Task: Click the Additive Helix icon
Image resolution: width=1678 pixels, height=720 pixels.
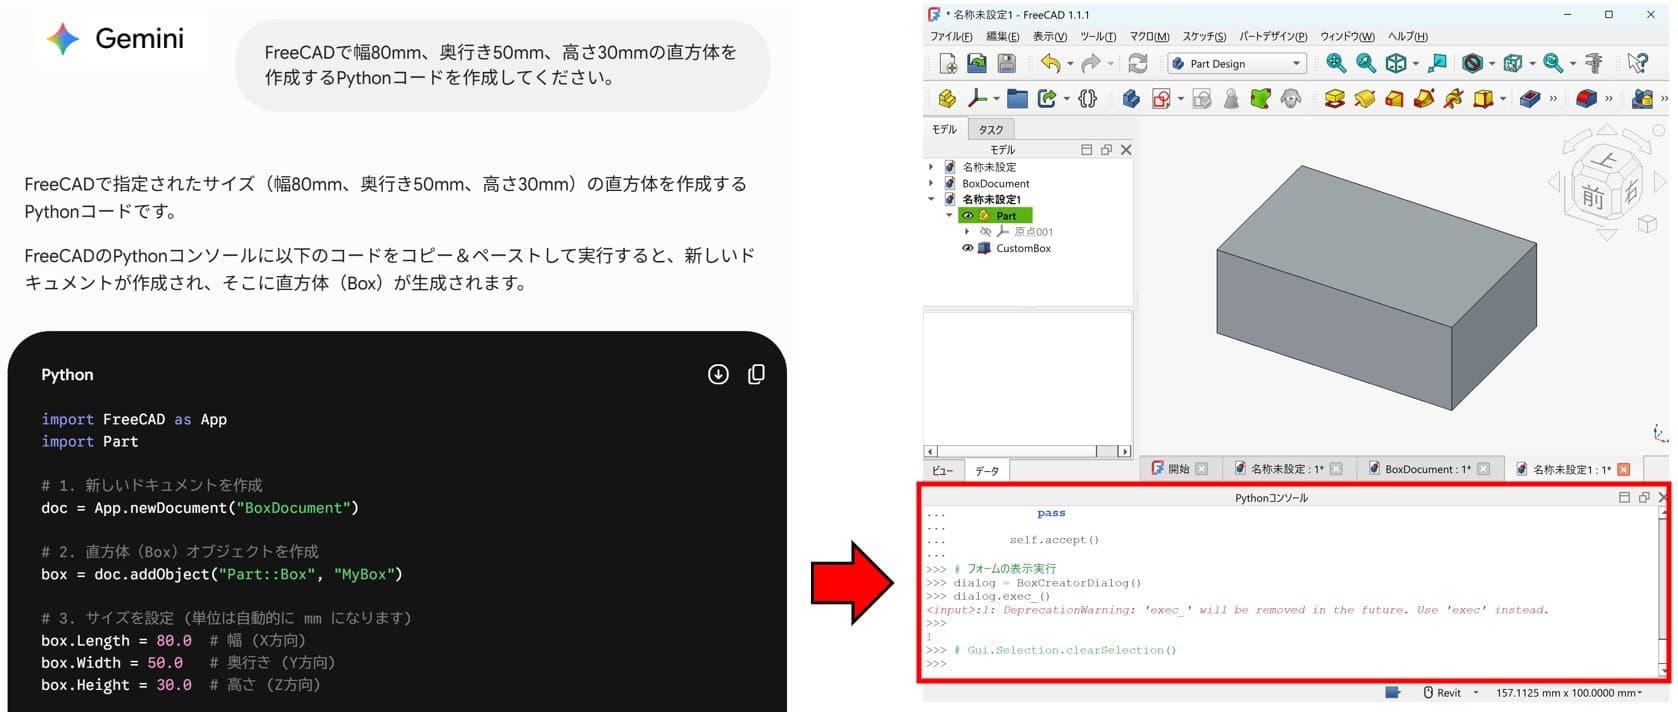Action: (x=1454, y=98)
